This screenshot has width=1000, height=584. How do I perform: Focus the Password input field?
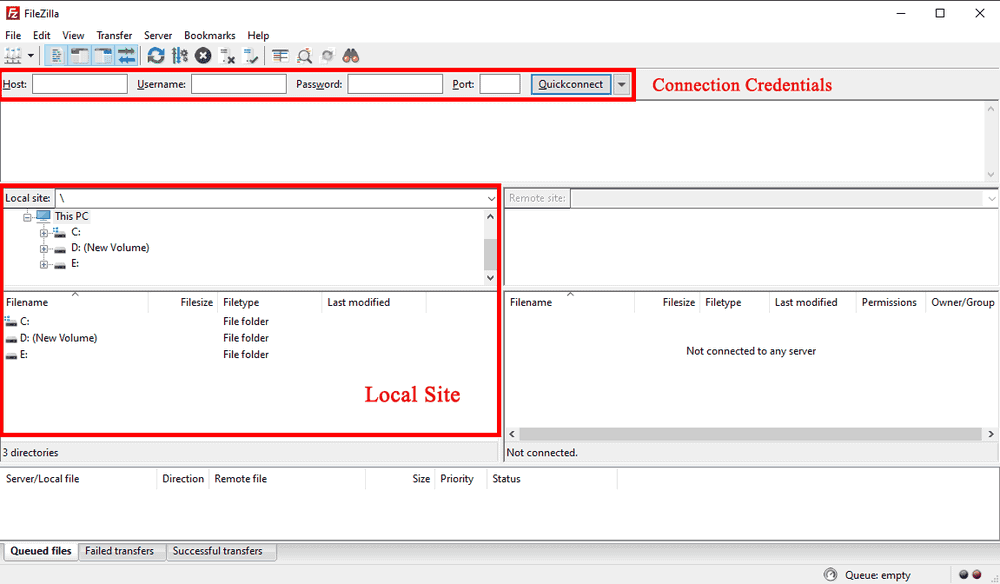[395, 84]
